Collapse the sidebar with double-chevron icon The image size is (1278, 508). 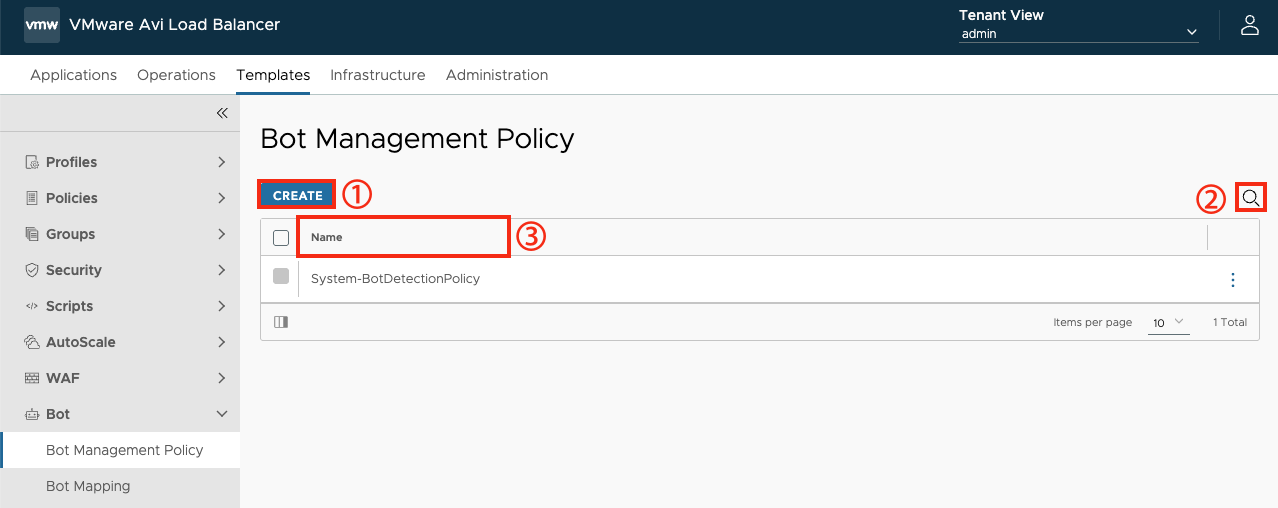pos(222,113)
